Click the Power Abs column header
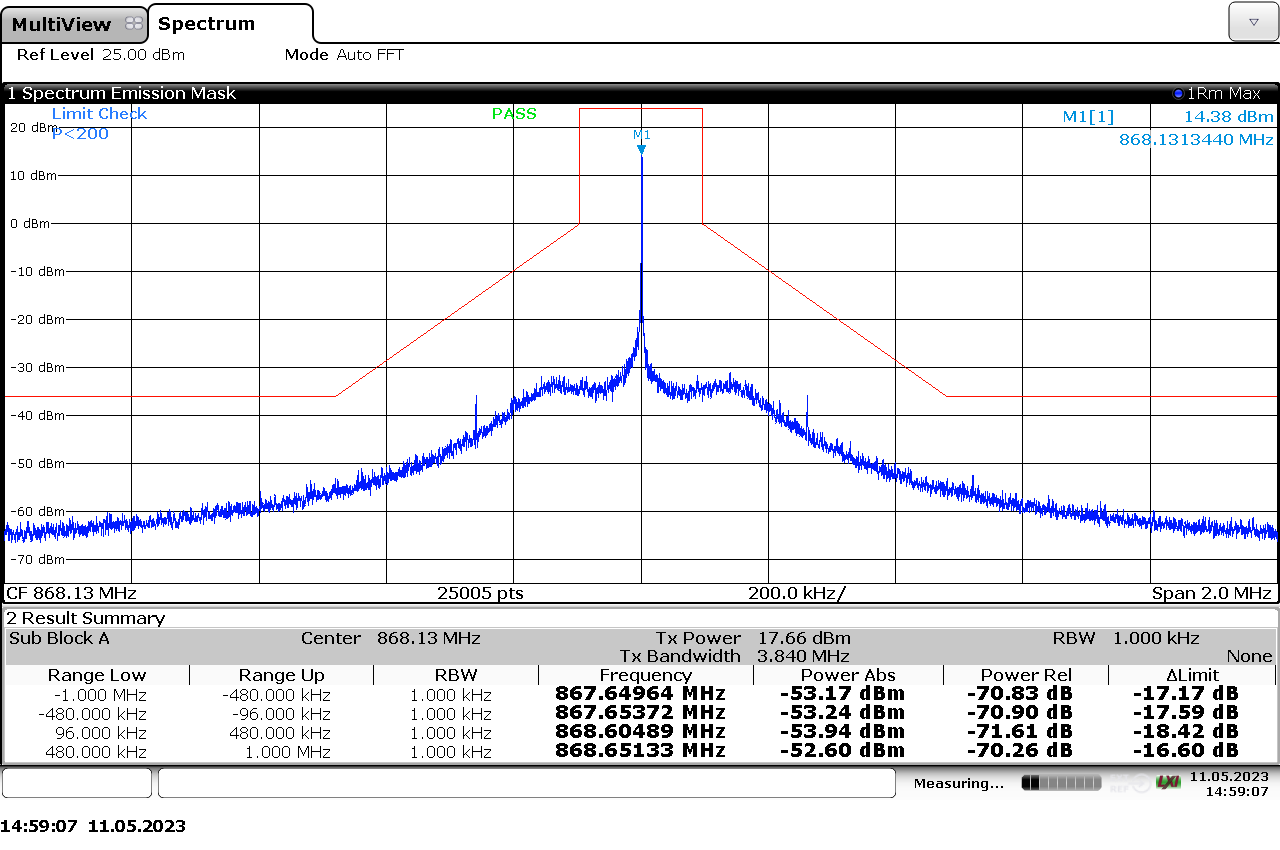 [x=848, y=676]
